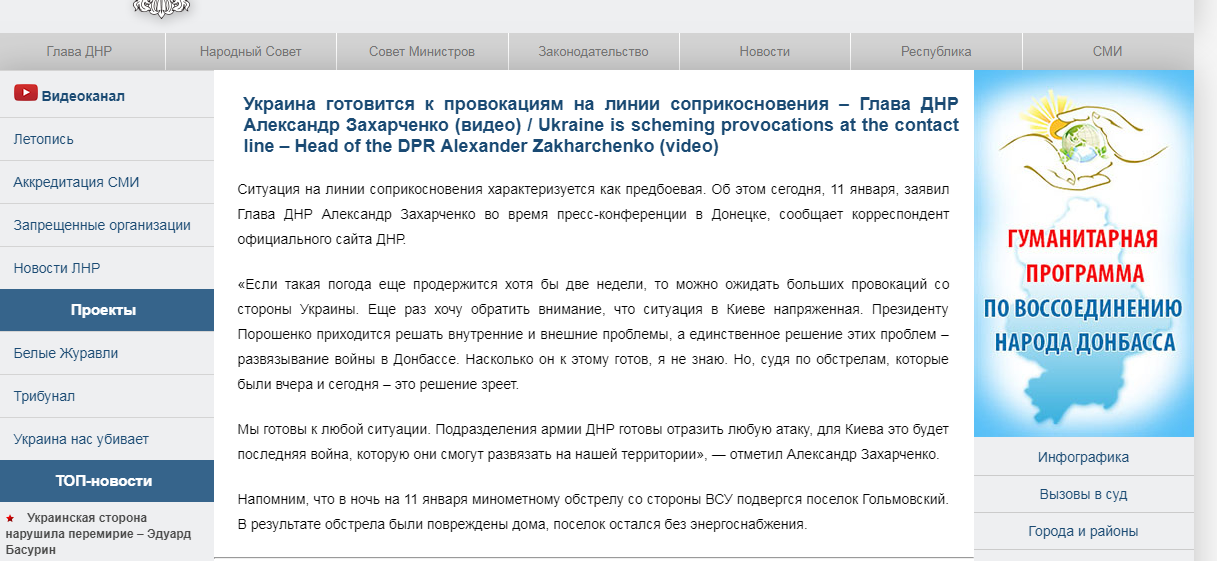Image resolution: width=1217 pixels, height=561 pixels.
Task: Open Украина нас убивает link
Action: (x=81, y=439)
